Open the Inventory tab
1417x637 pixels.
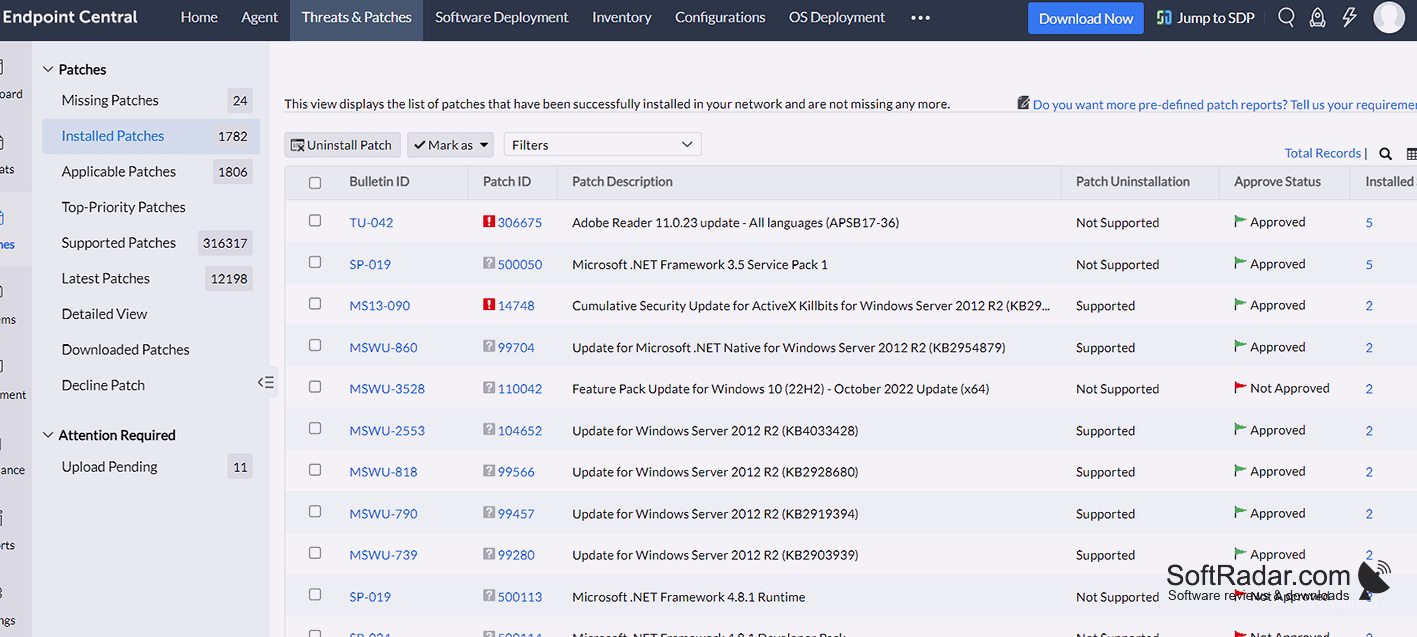[x=621, y=17]
